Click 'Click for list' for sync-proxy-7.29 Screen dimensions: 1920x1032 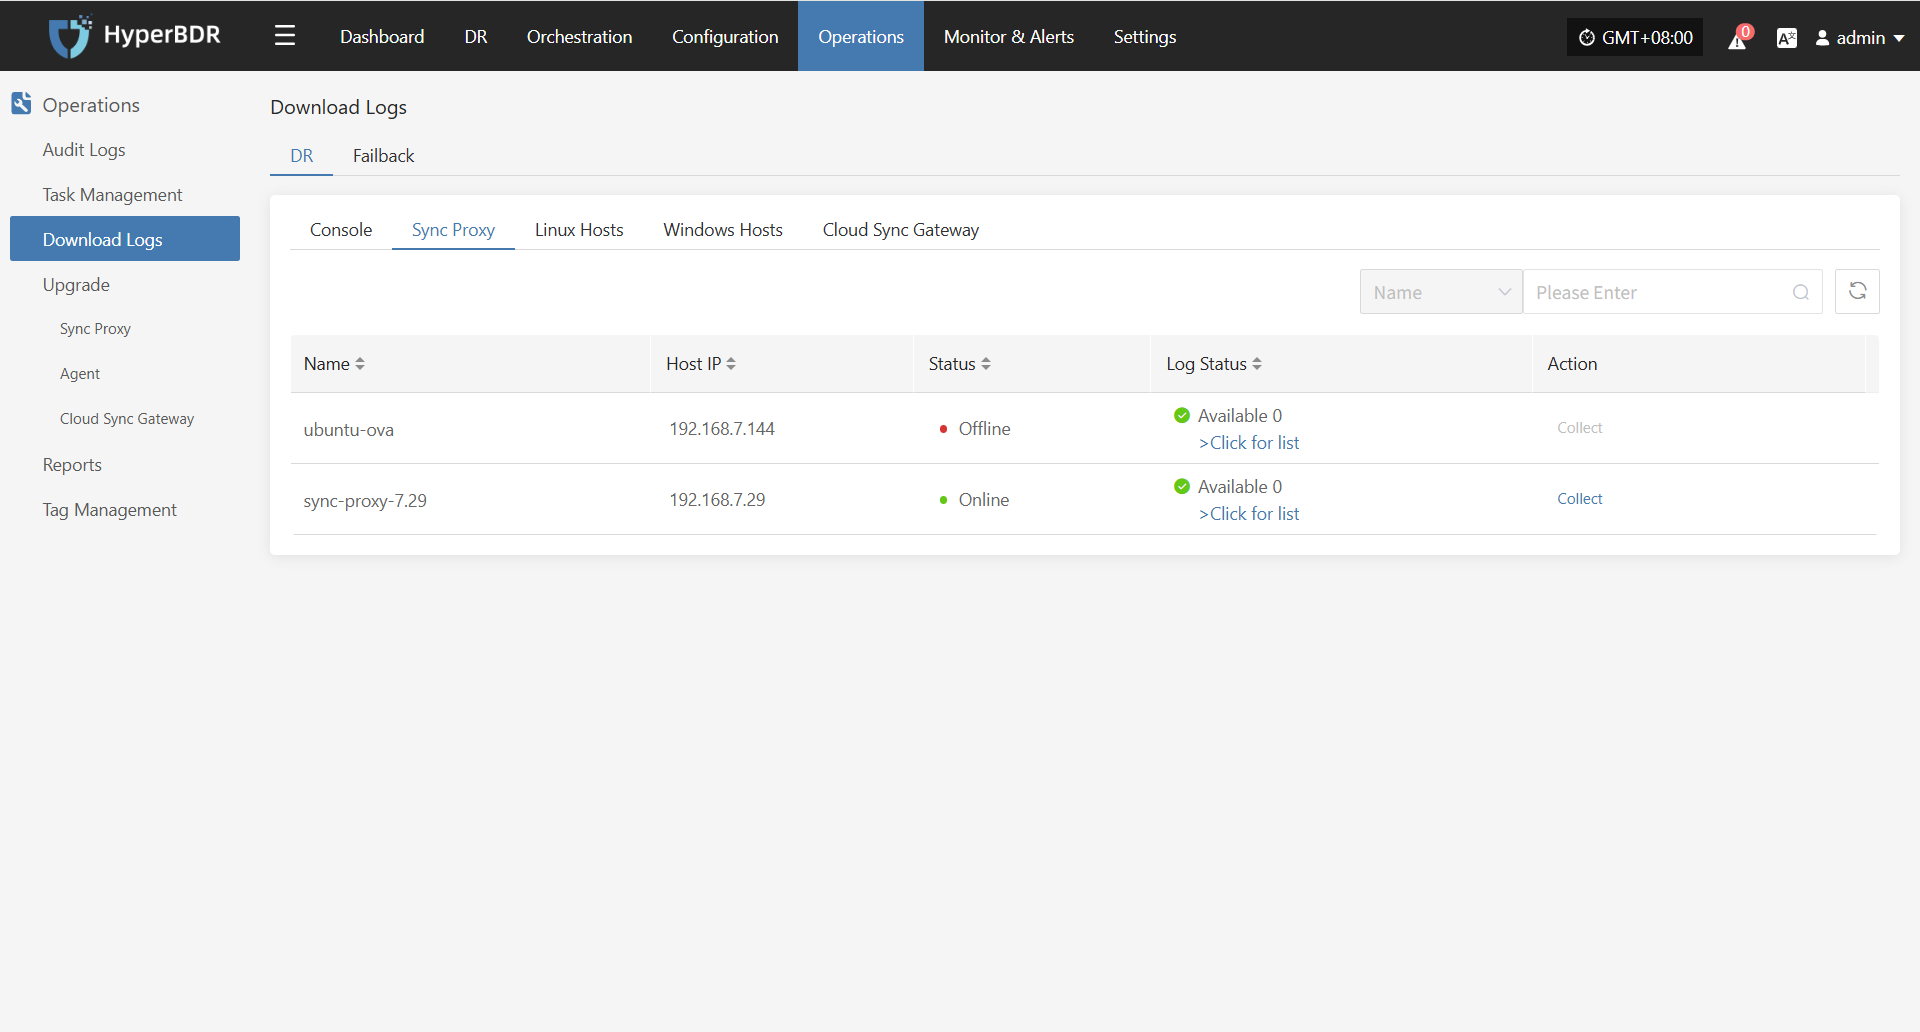(x=1249, y=514)
